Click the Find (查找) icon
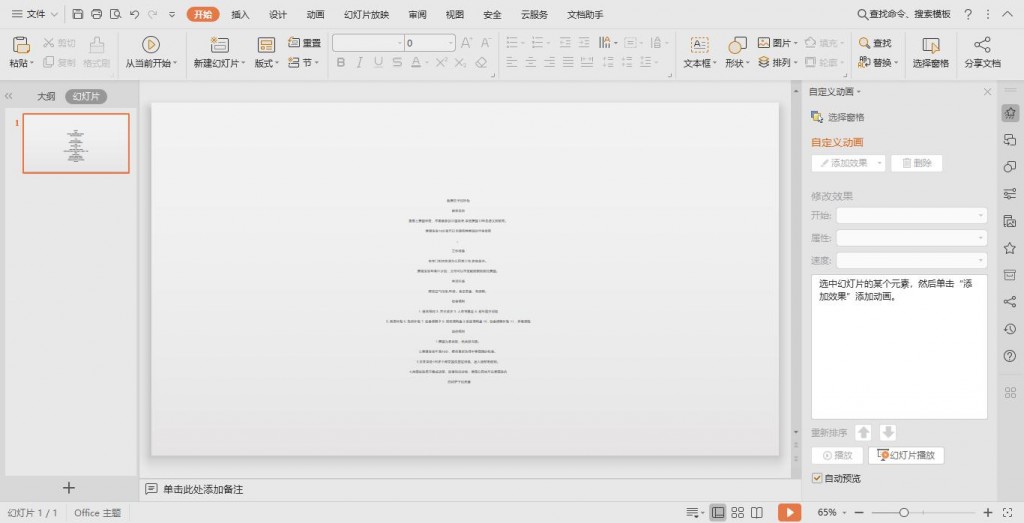Screen dimensions: 1024x523 point(864,42)
